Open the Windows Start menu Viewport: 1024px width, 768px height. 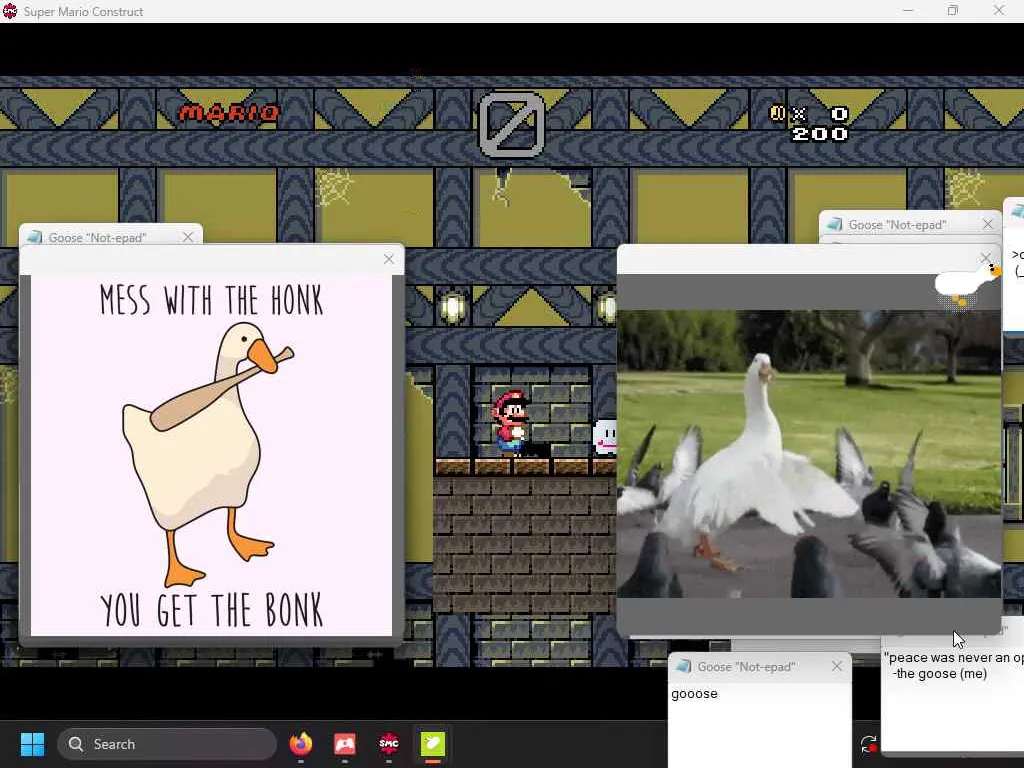click(x=32, y=744)
